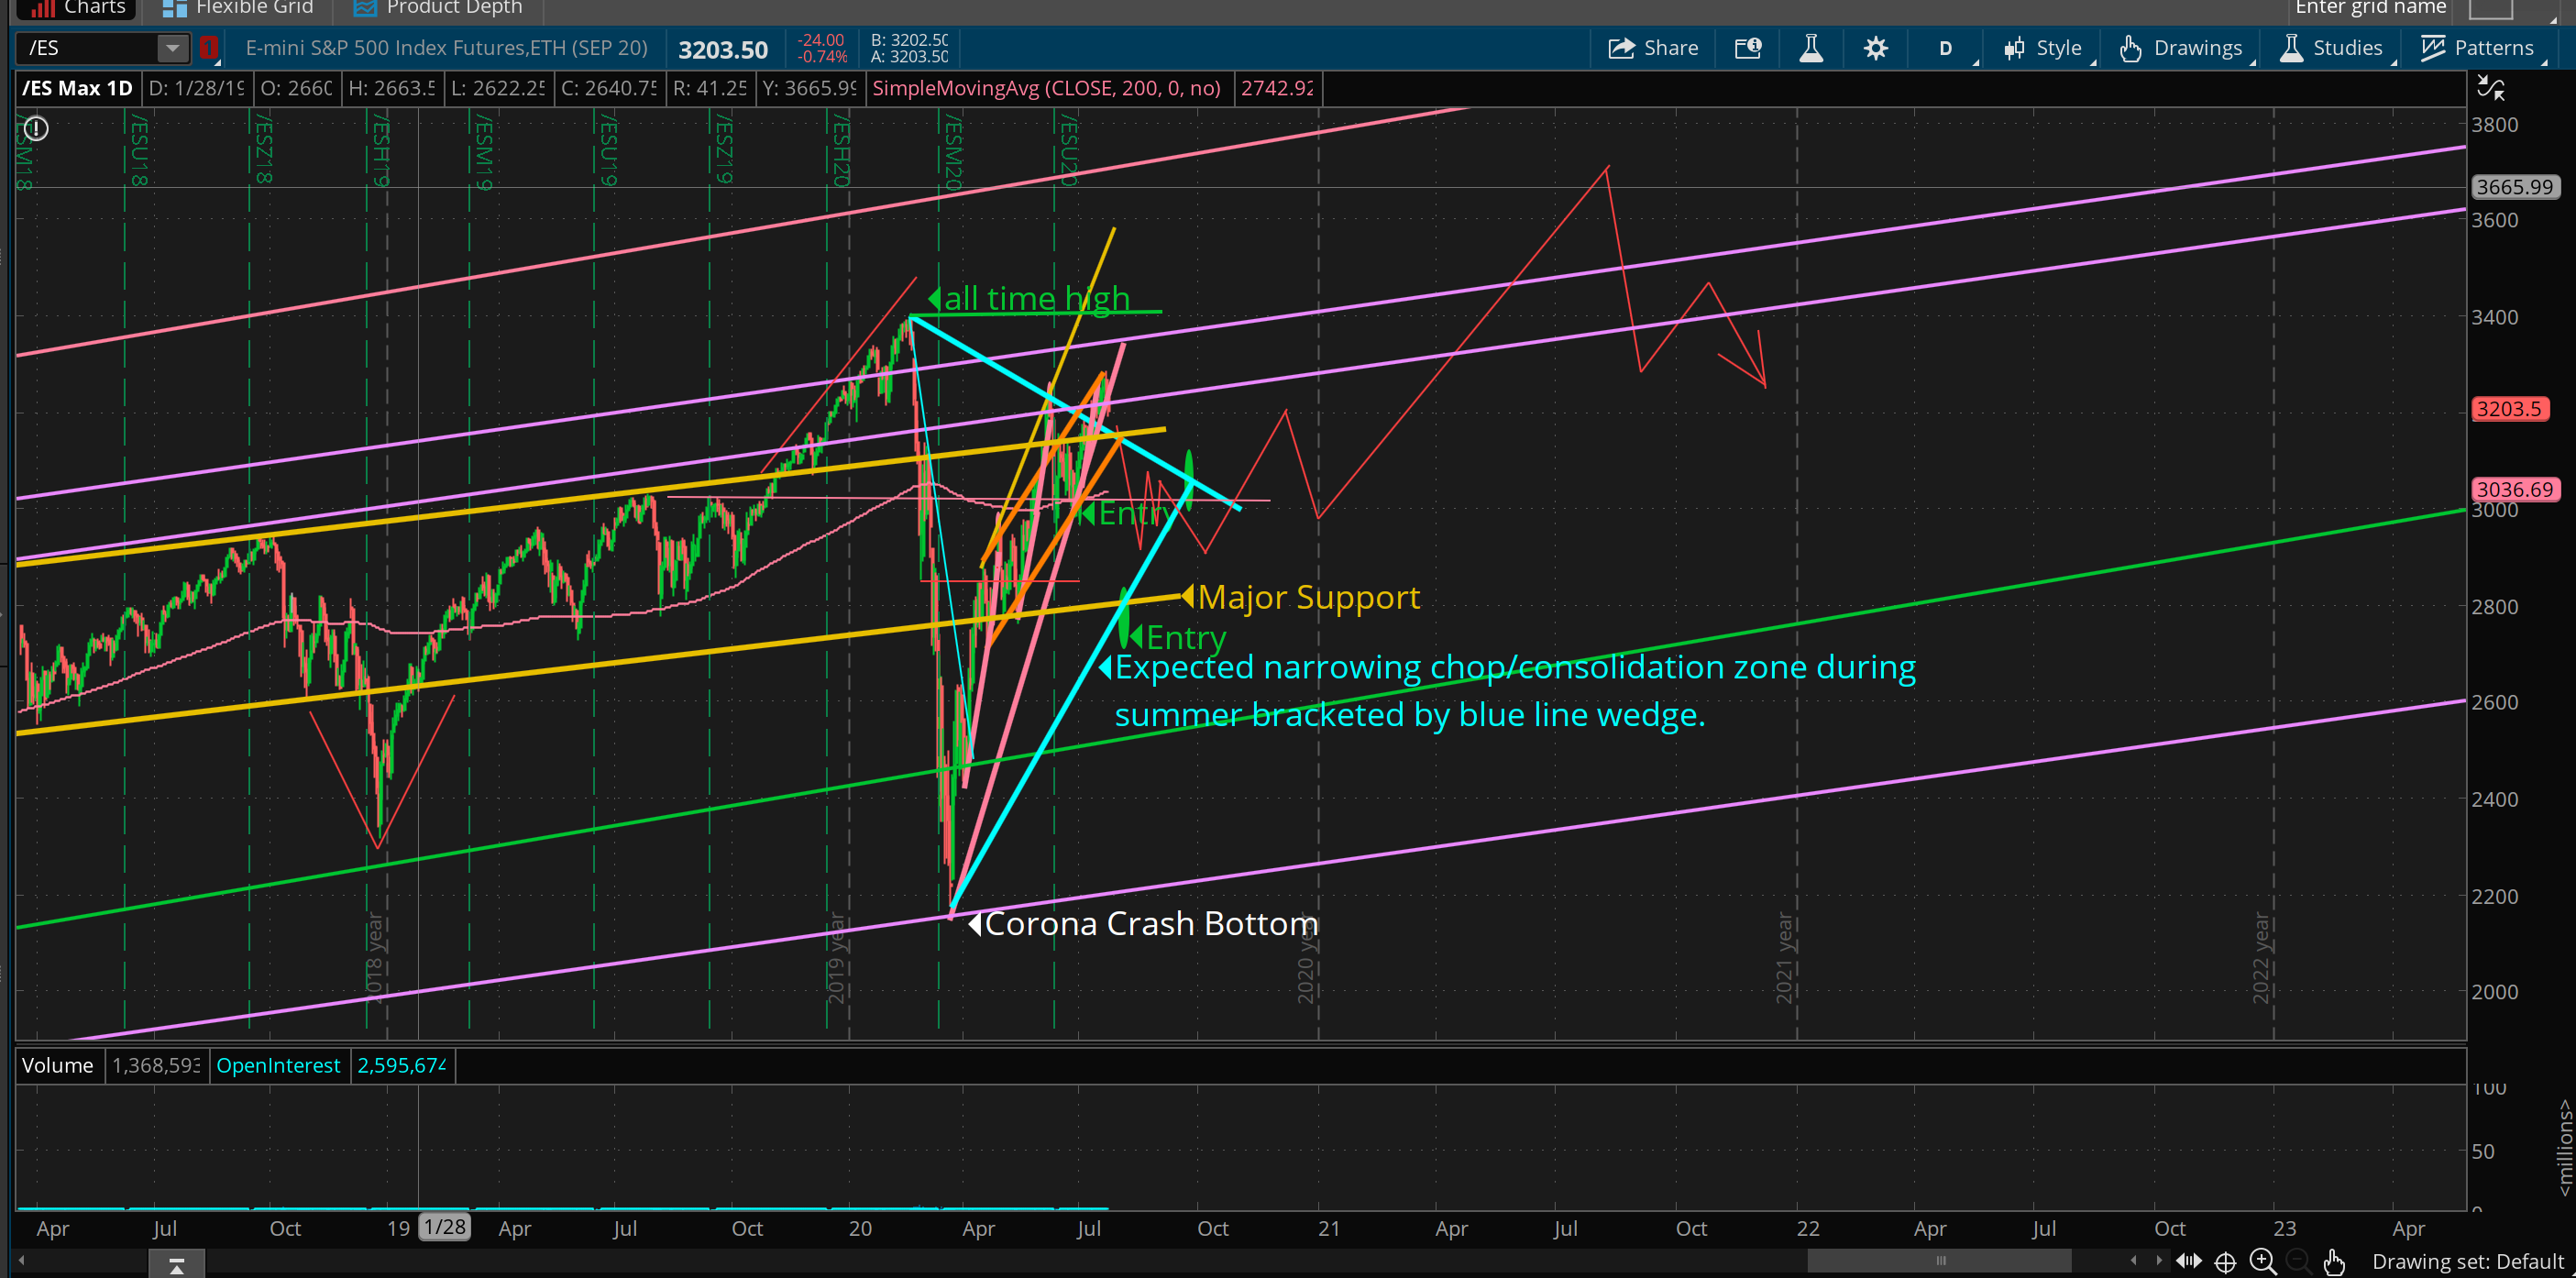This screenshot has height=1278, width=2576.
Task: Click the zoom in magnifier icon
Action: point(2262,1261)
